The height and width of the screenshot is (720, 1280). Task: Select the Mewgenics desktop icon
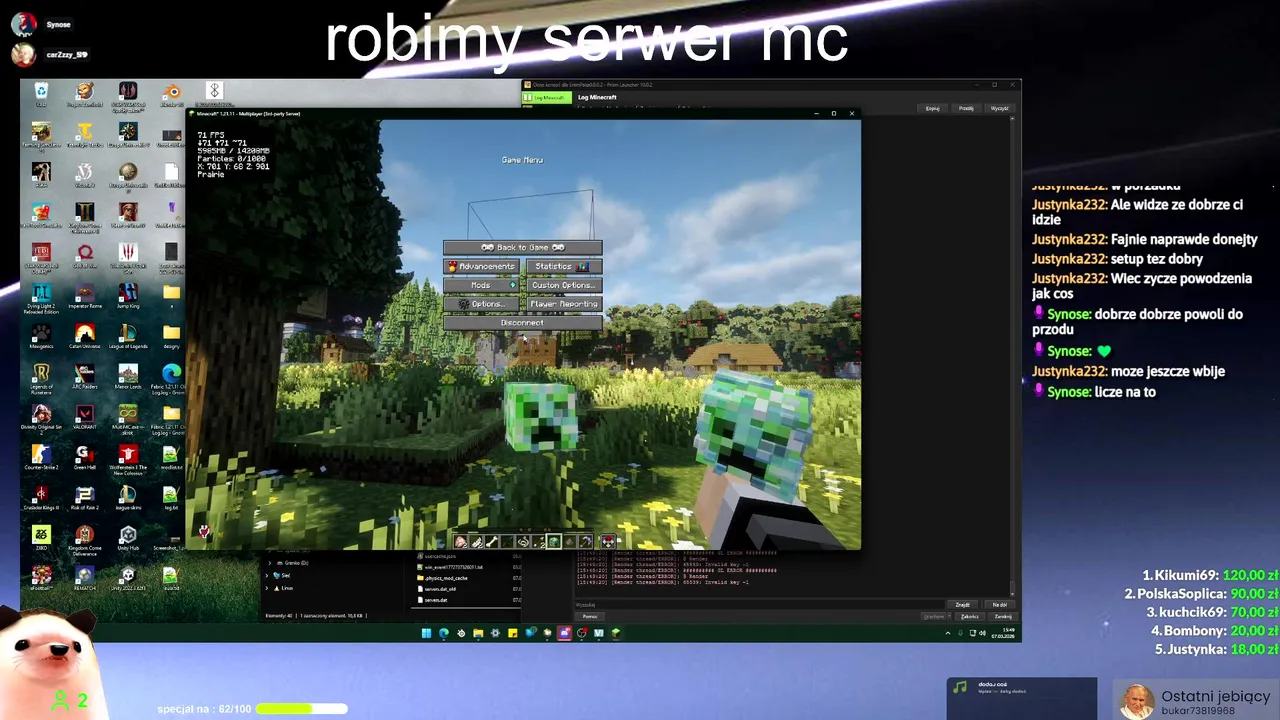(x=41, y=337)
